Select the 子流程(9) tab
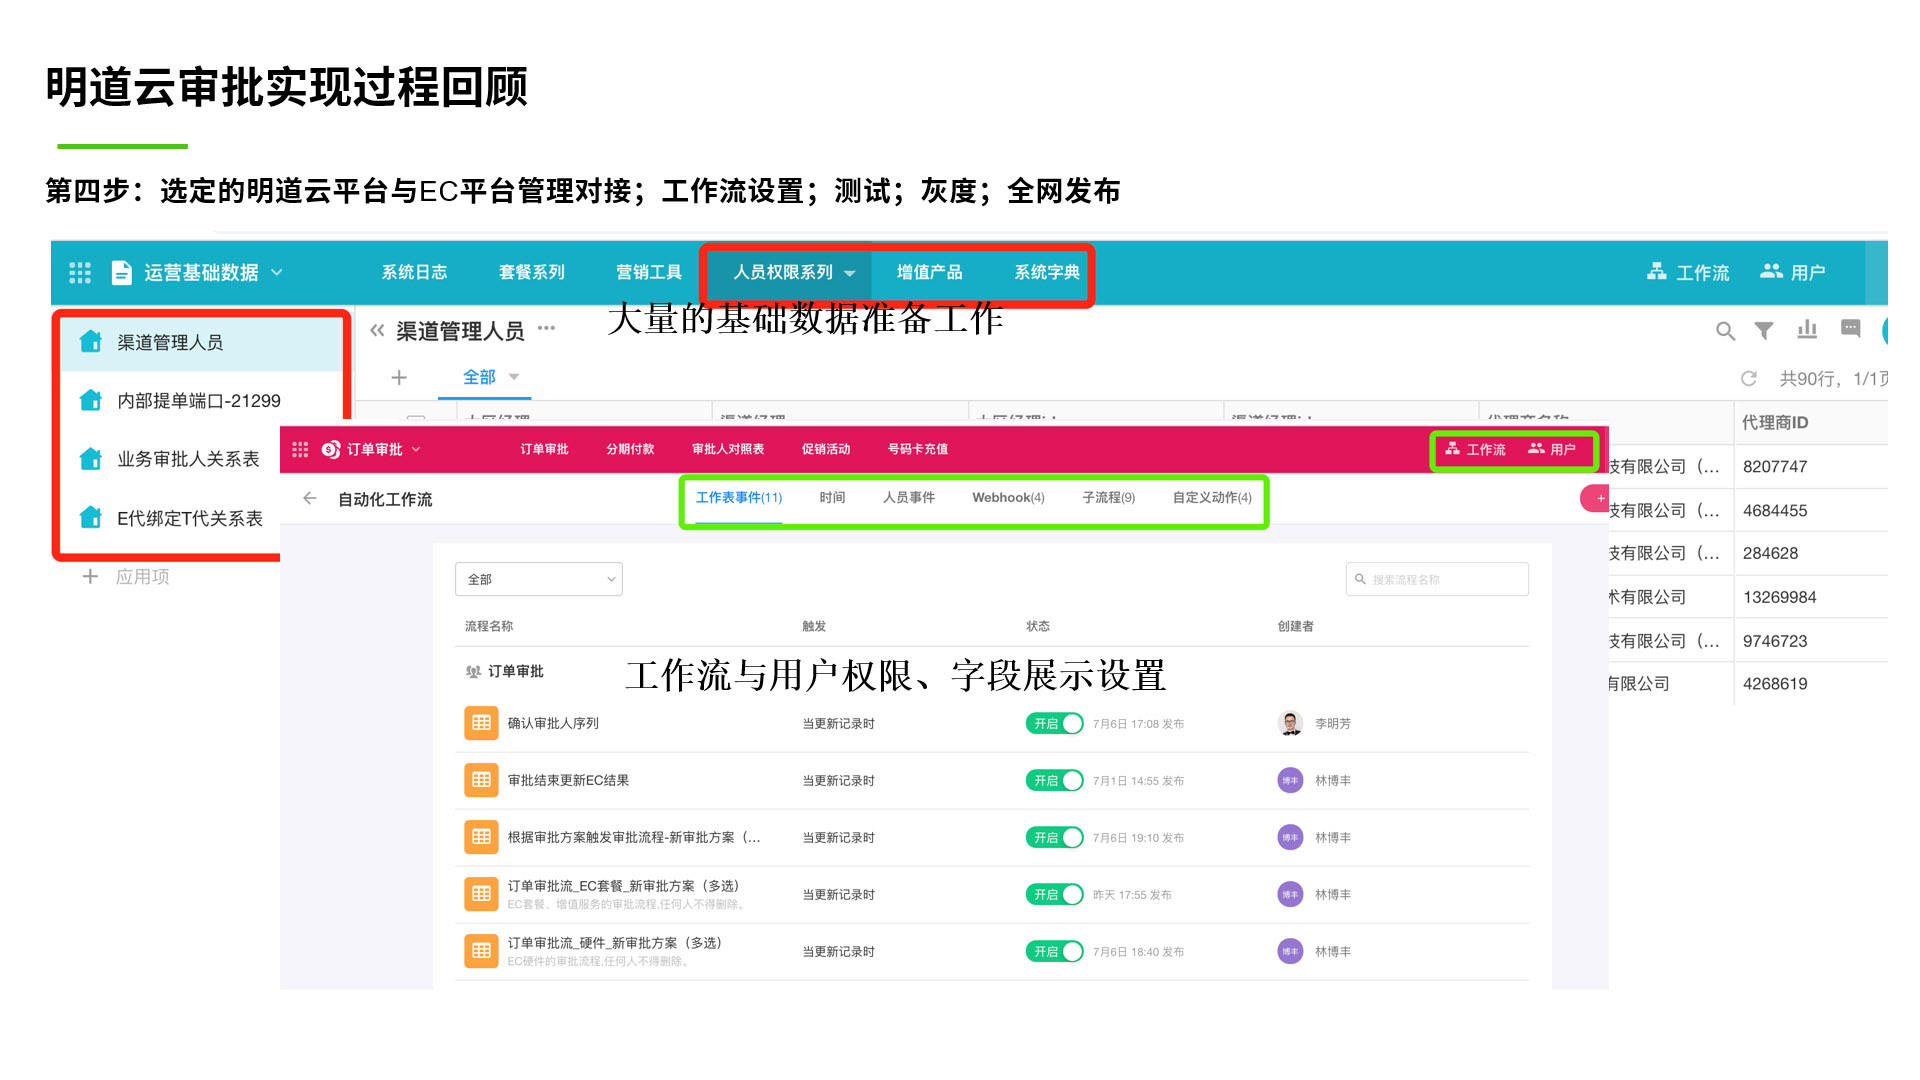Image resolution: width=1920 pixels, height=1080 pixels. (x=1108, y=498)
